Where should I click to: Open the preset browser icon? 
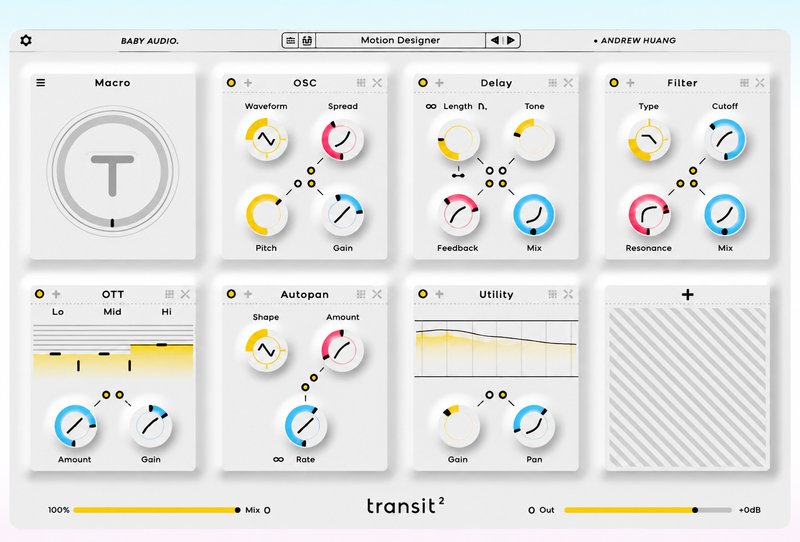point(291,40)
